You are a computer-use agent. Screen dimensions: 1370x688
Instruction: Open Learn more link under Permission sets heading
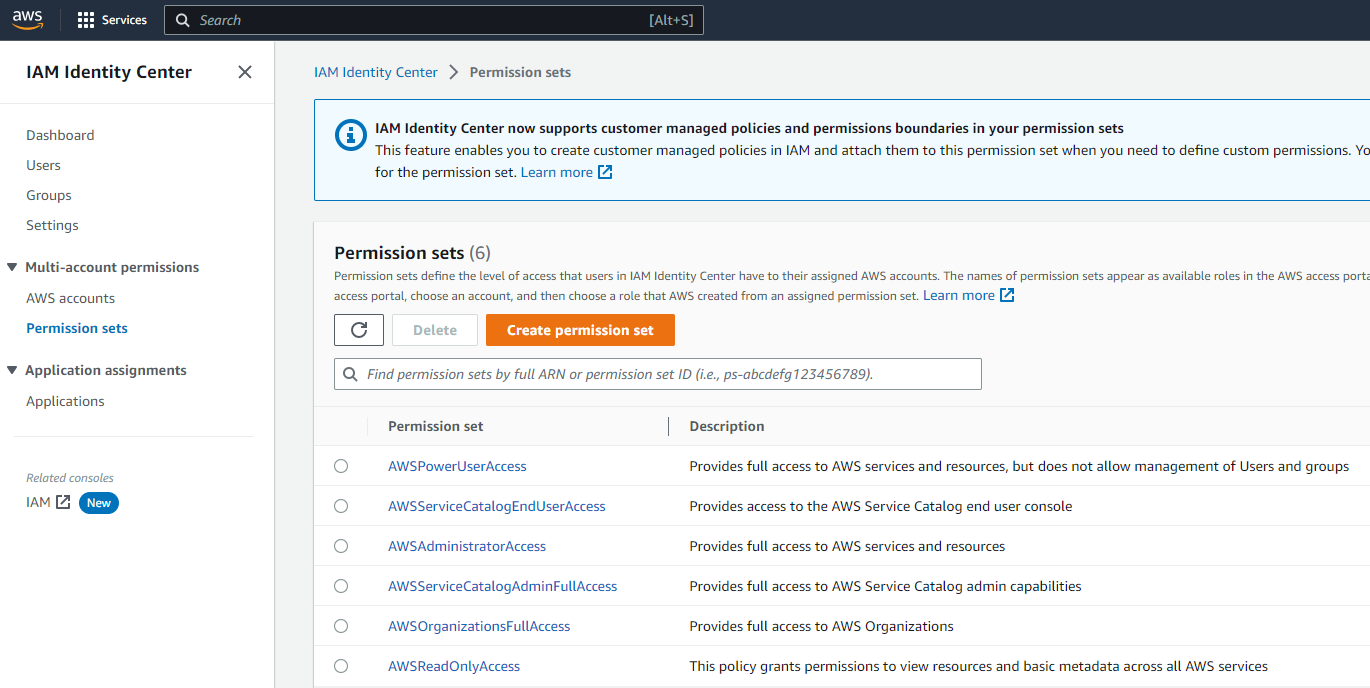tap(968, 295)
